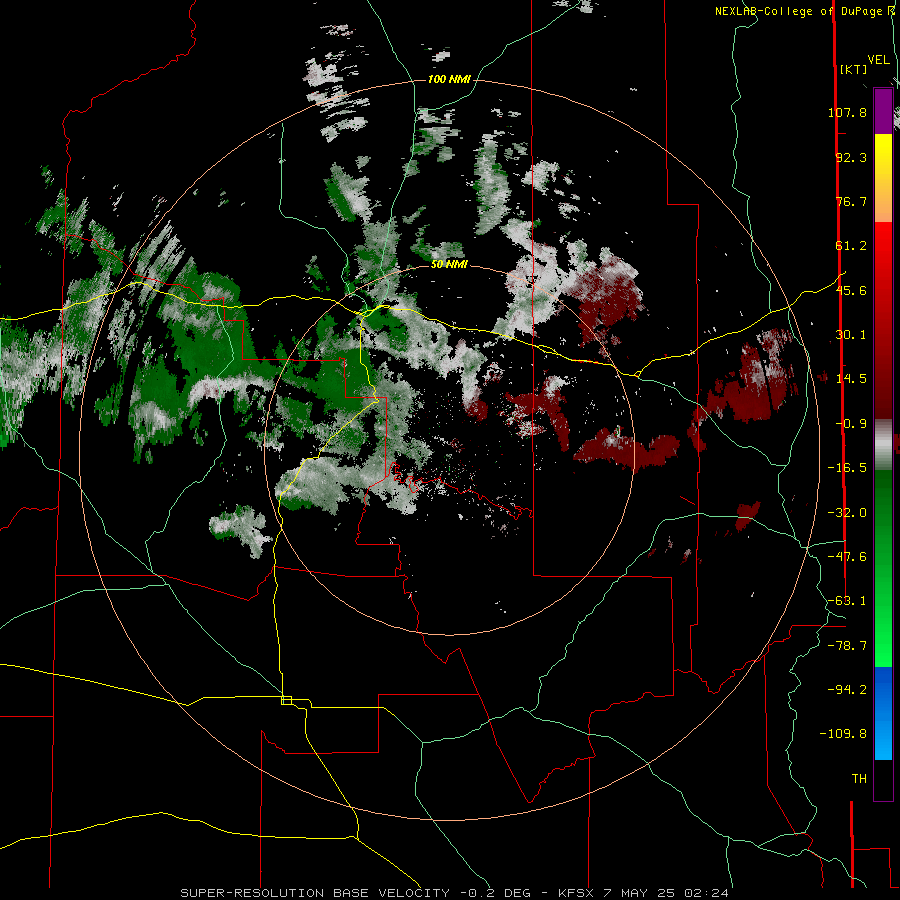Click the -94.2 velocity scale value
900x900 pixels.
pyautogui.click(x=847, y=689)
